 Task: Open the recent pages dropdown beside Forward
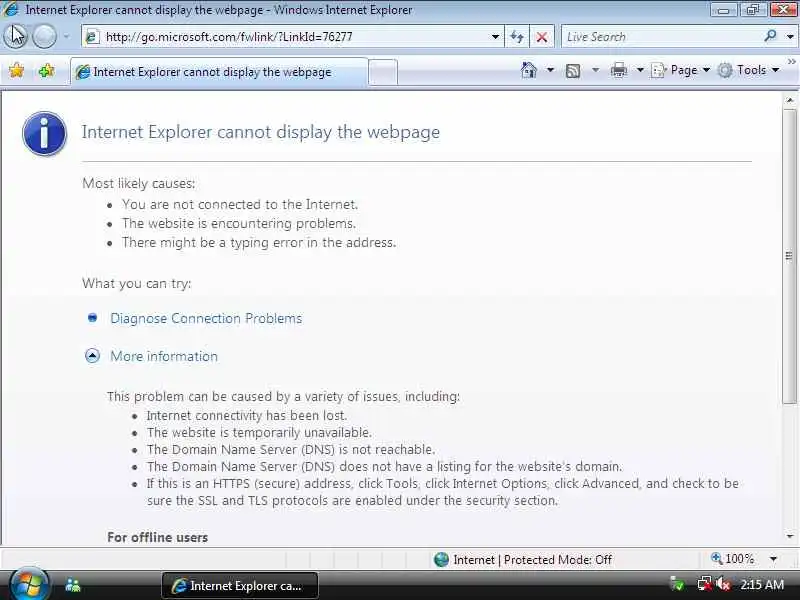pos(66,36)
